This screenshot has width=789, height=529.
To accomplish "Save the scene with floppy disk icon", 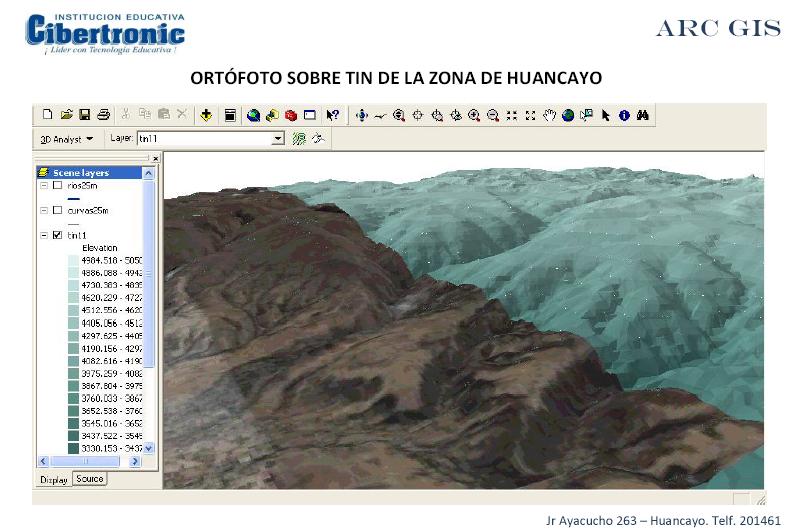I will click(85, 115).
